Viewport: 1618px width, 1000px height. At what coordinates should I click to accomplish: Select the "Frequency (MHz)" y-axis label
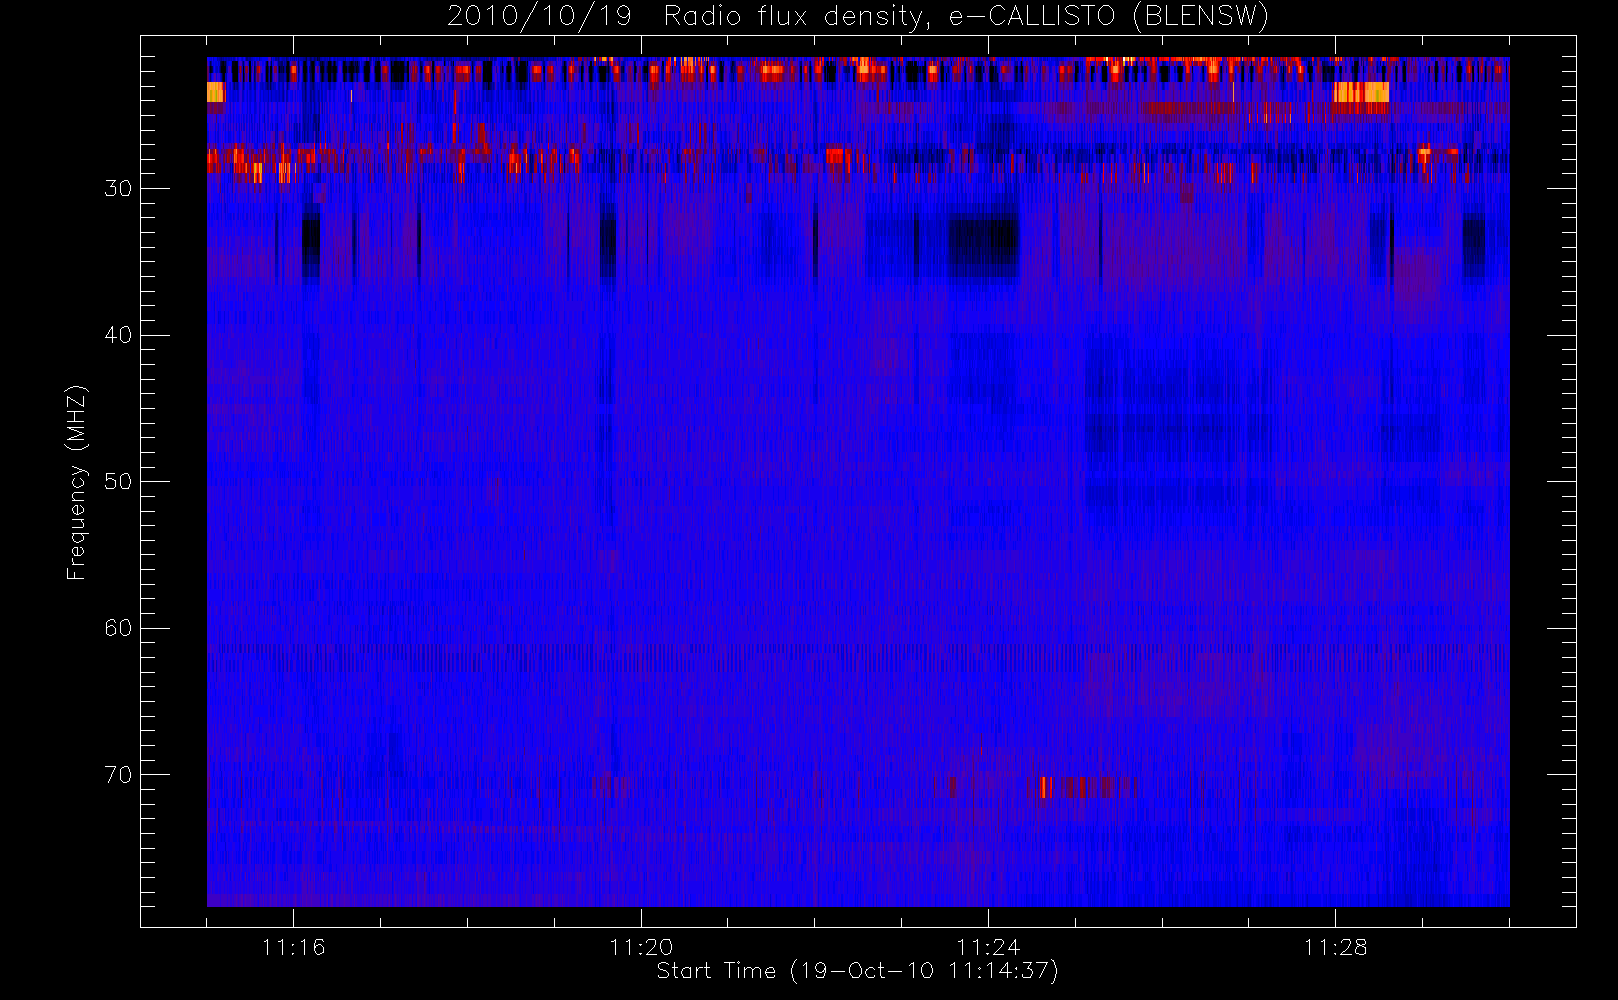point(76,482)
